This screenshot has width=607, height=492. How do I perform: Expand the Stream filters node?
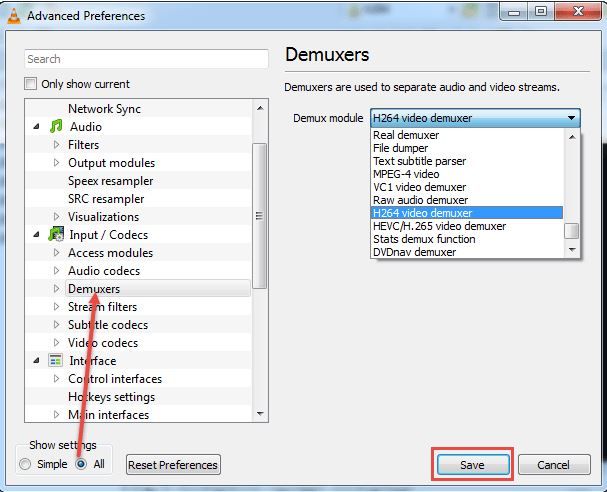point(57,307)
